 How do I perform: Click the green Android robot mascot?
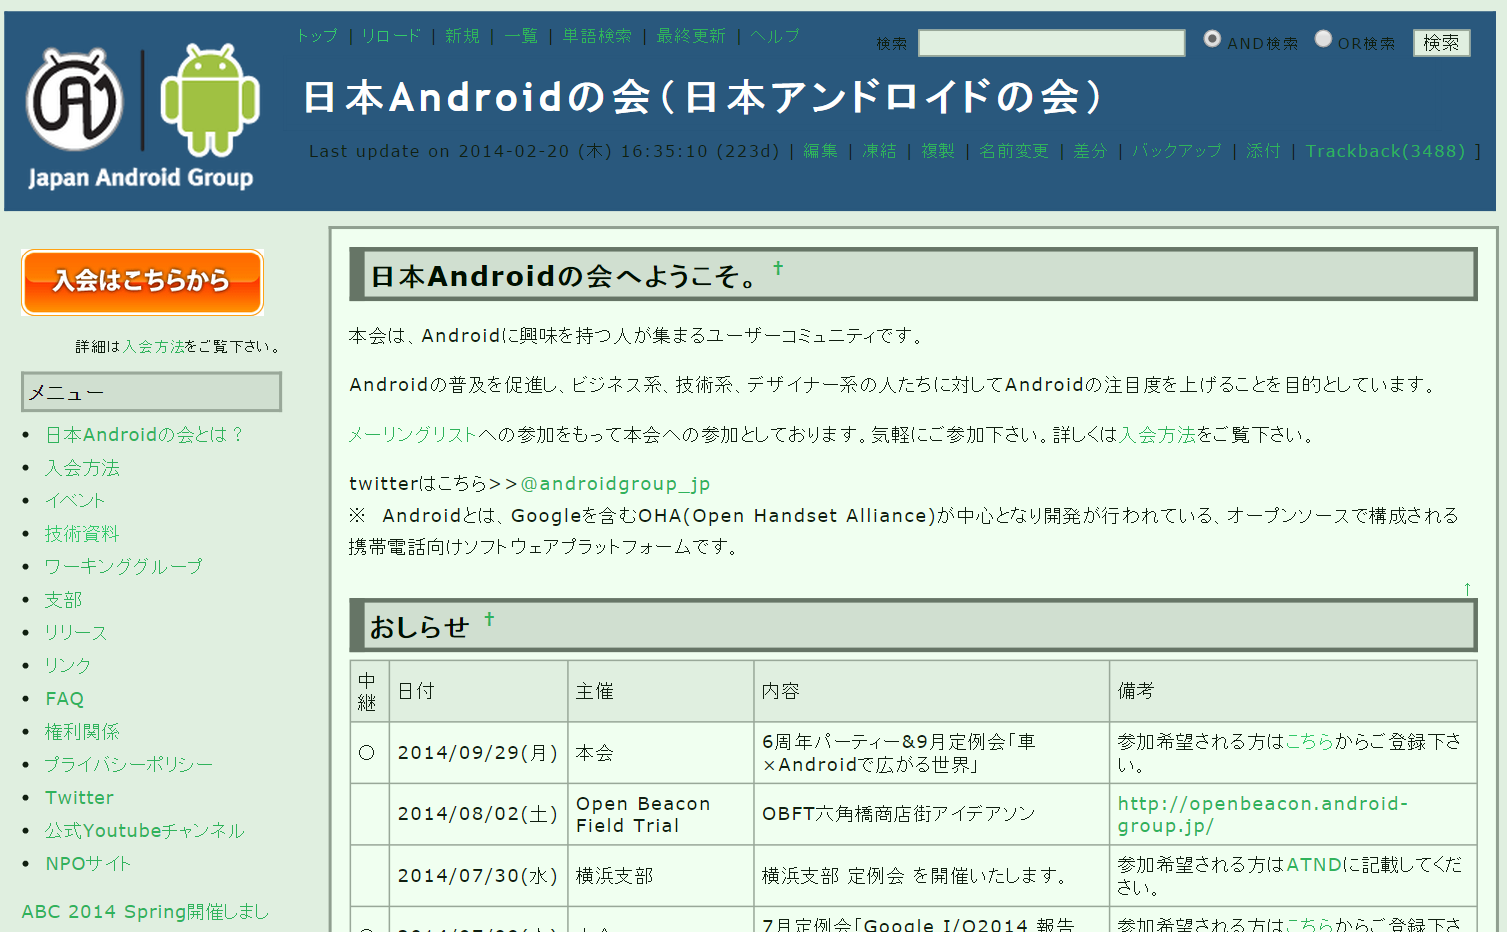coord(210,100)
